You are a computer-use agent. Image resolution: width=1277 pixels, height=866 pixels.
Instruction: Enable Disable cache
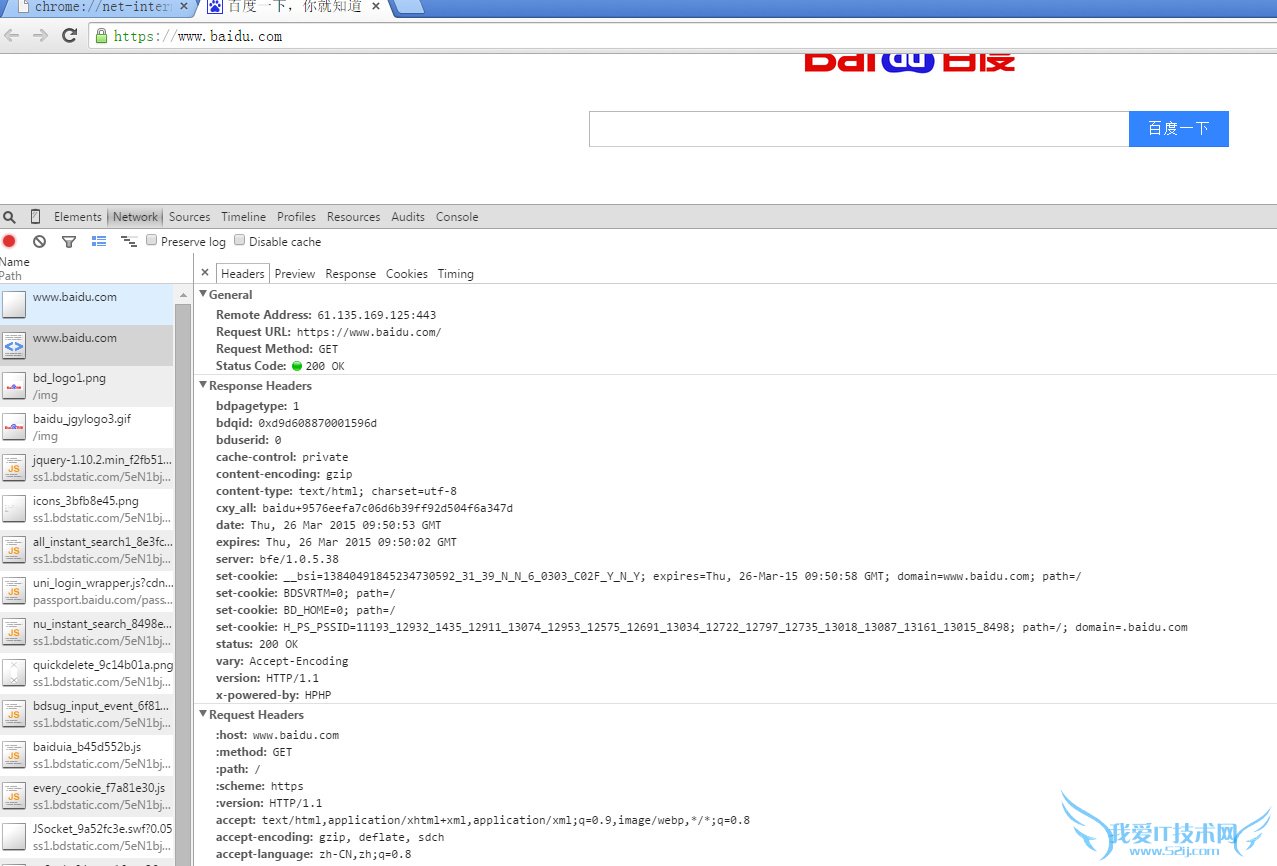[239, 240]
